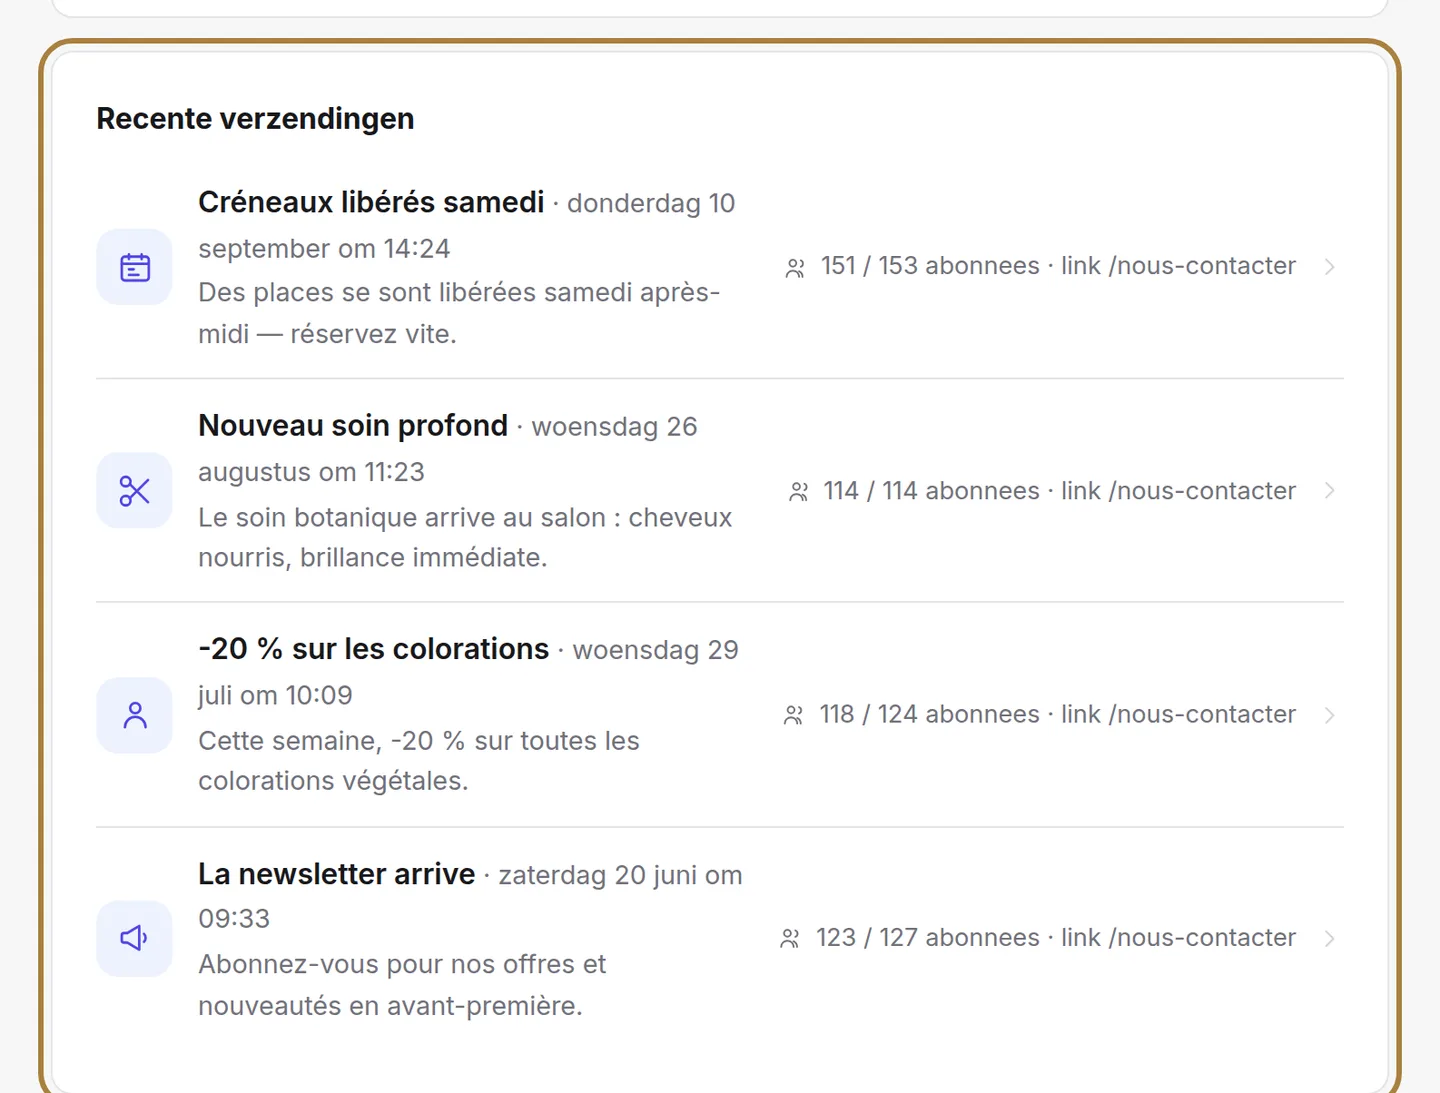Click subscribers icon next to 114 / 114 abonnees

(798, 492)
